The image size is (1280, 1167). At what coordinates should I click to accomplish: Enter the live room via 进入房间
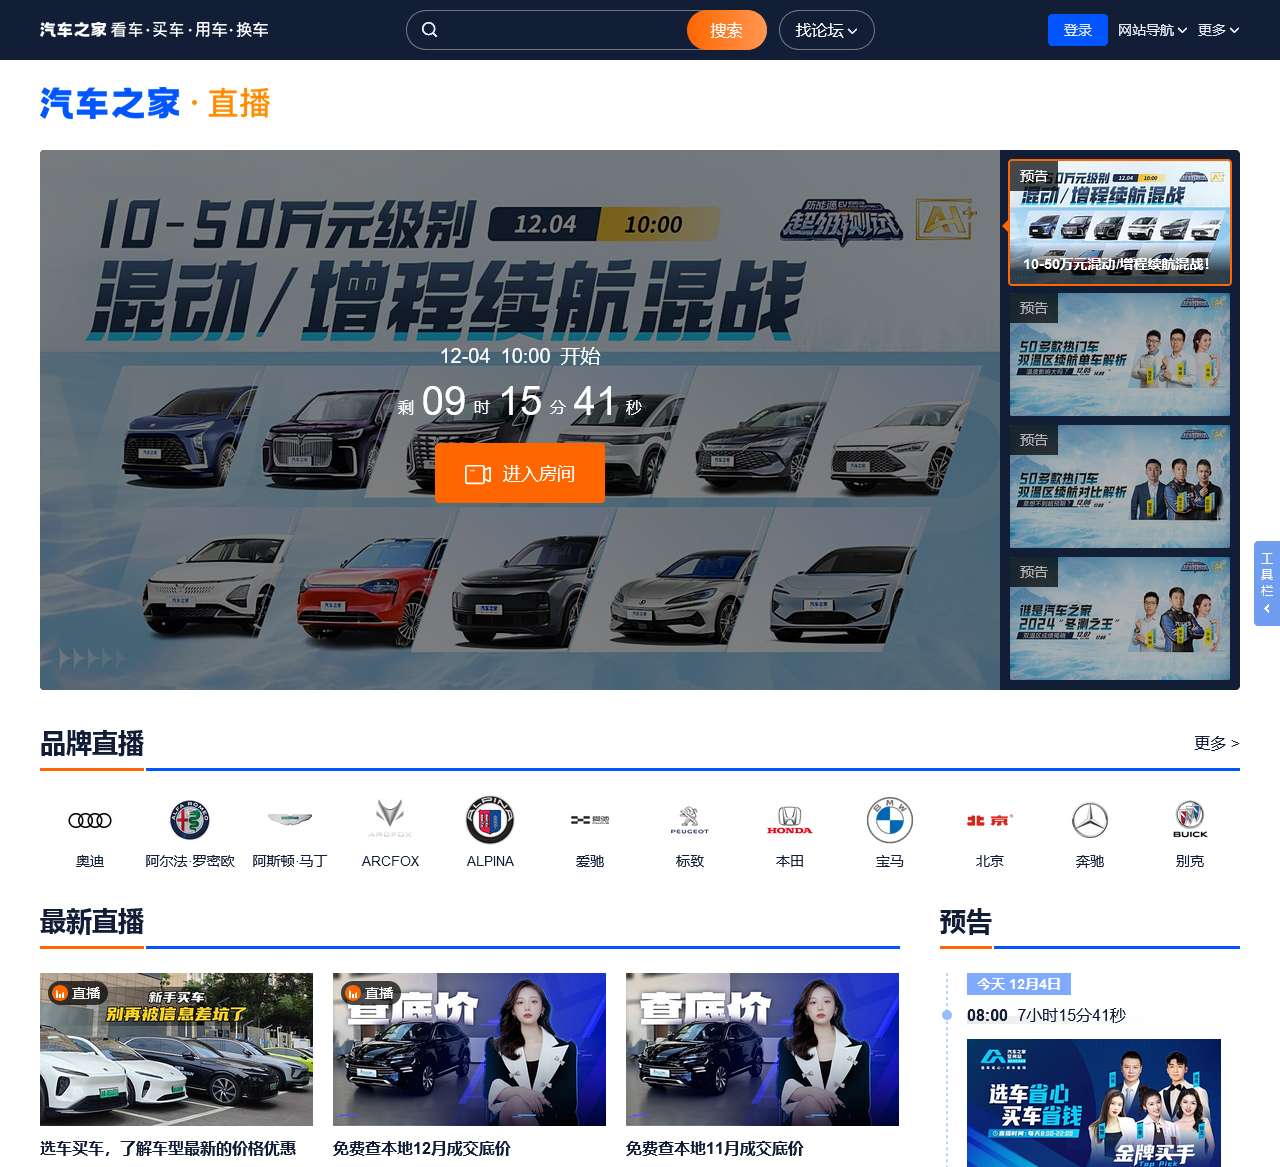pos(520,473)
